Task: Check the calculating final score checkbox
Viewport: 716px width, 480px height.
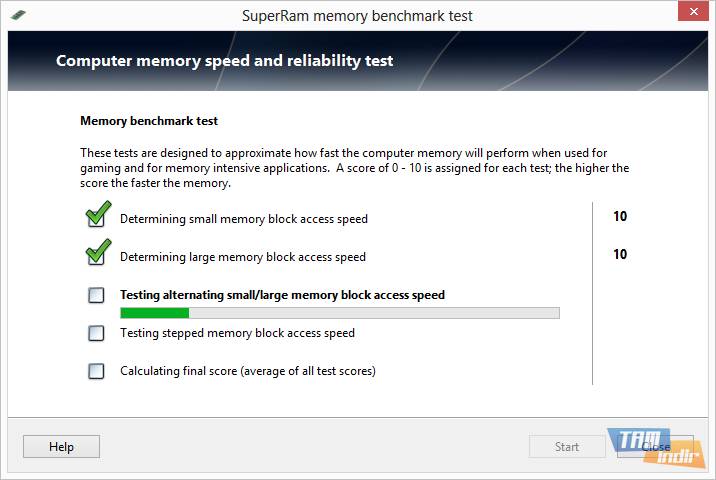Action: pos(96,371)
